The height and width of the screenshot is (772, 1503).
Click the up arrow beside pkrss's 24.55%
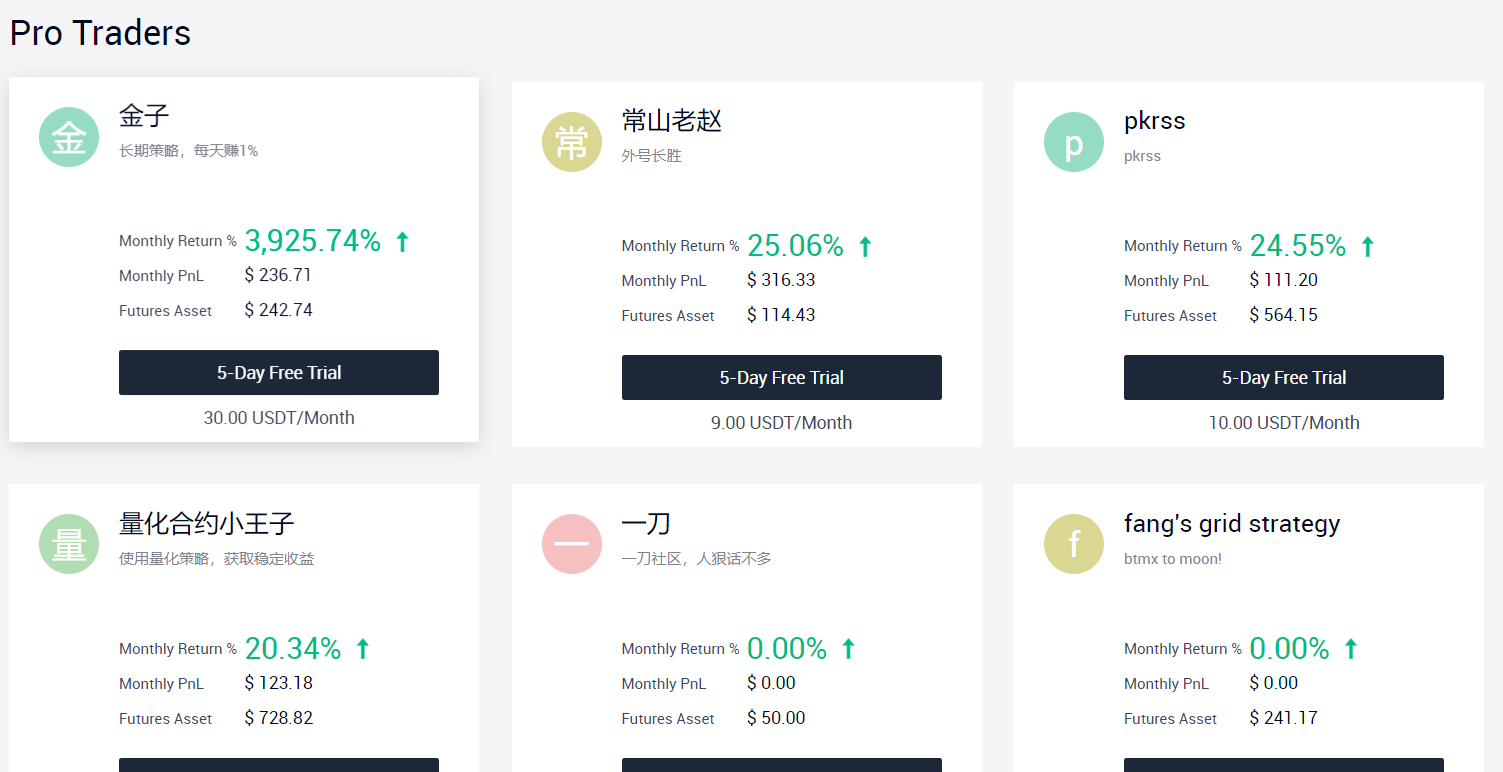point(1367,244)
